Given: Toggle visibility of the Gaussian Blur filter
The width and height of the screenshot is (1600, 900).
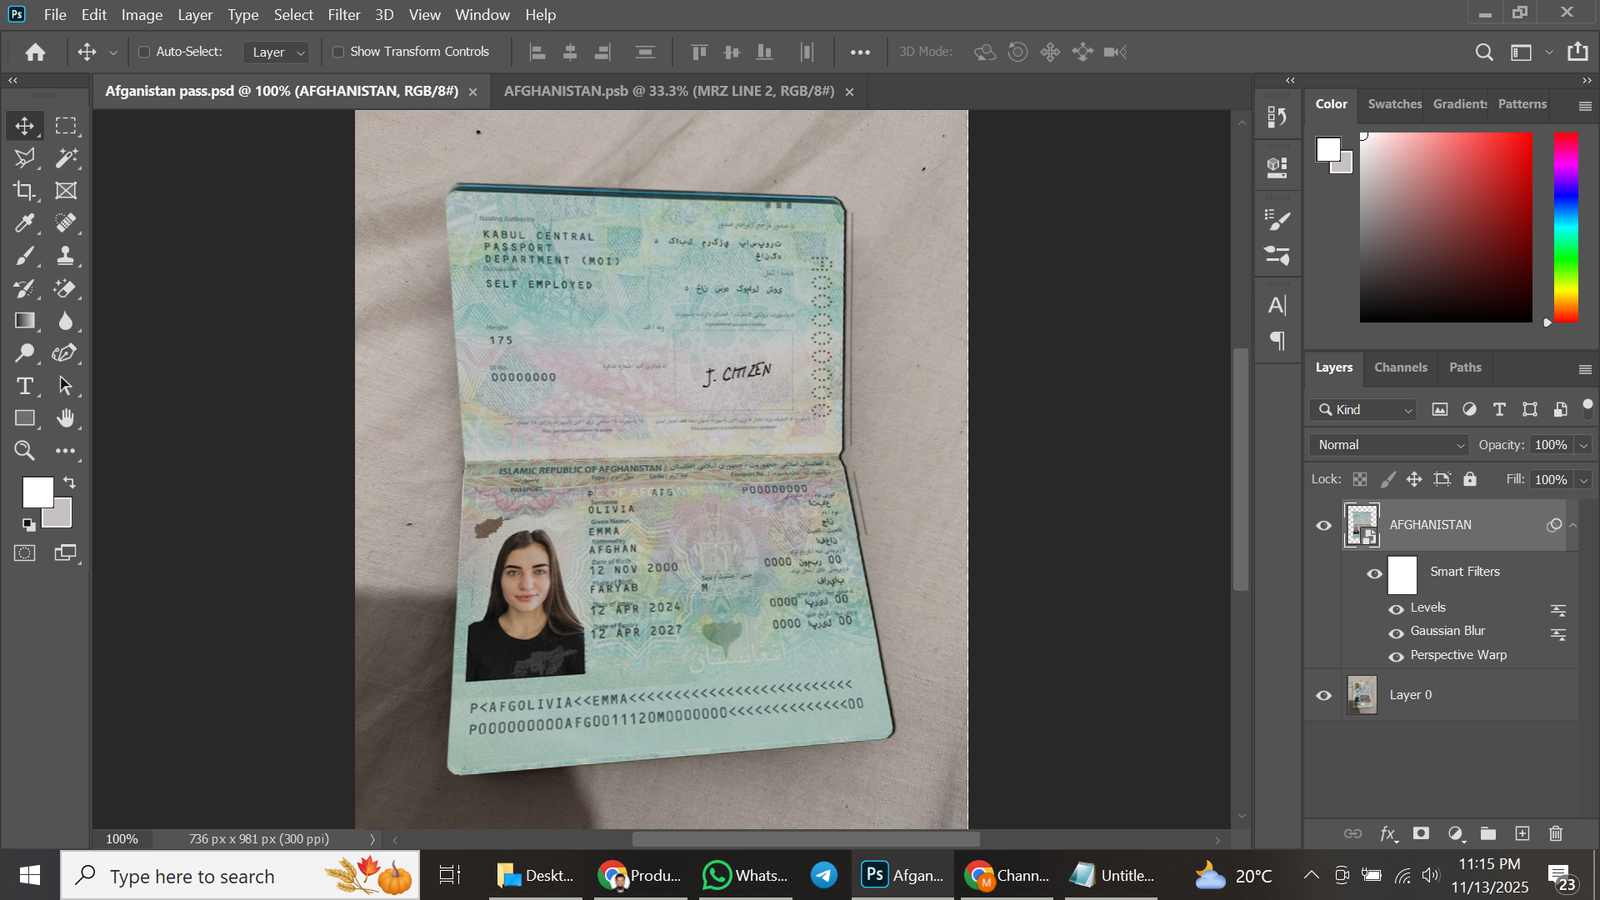Looking at the screenshot, I should point(1397,632).
